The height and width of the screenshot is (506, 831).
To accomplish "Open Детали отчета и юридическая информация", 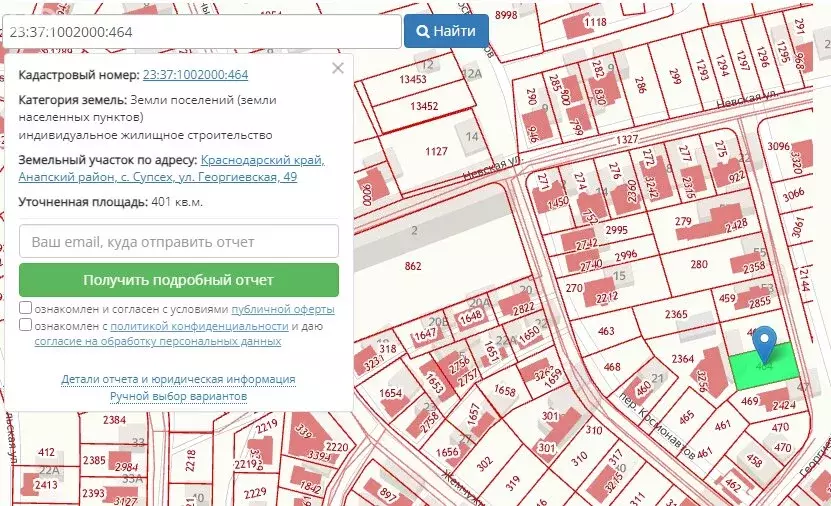I will point(178,379).
